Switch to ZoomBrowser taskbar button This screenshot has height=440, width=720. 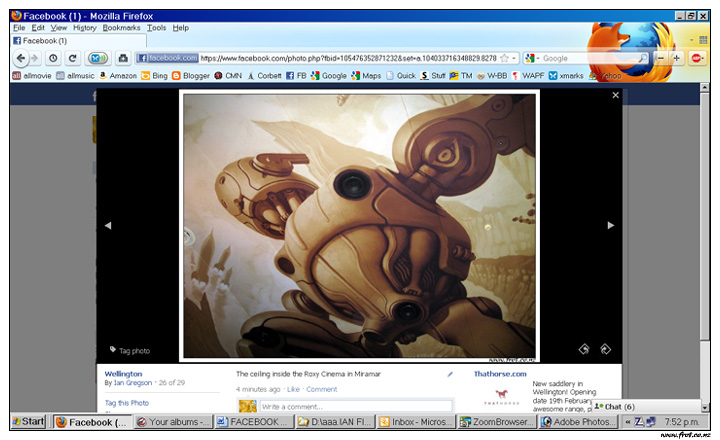497,421
